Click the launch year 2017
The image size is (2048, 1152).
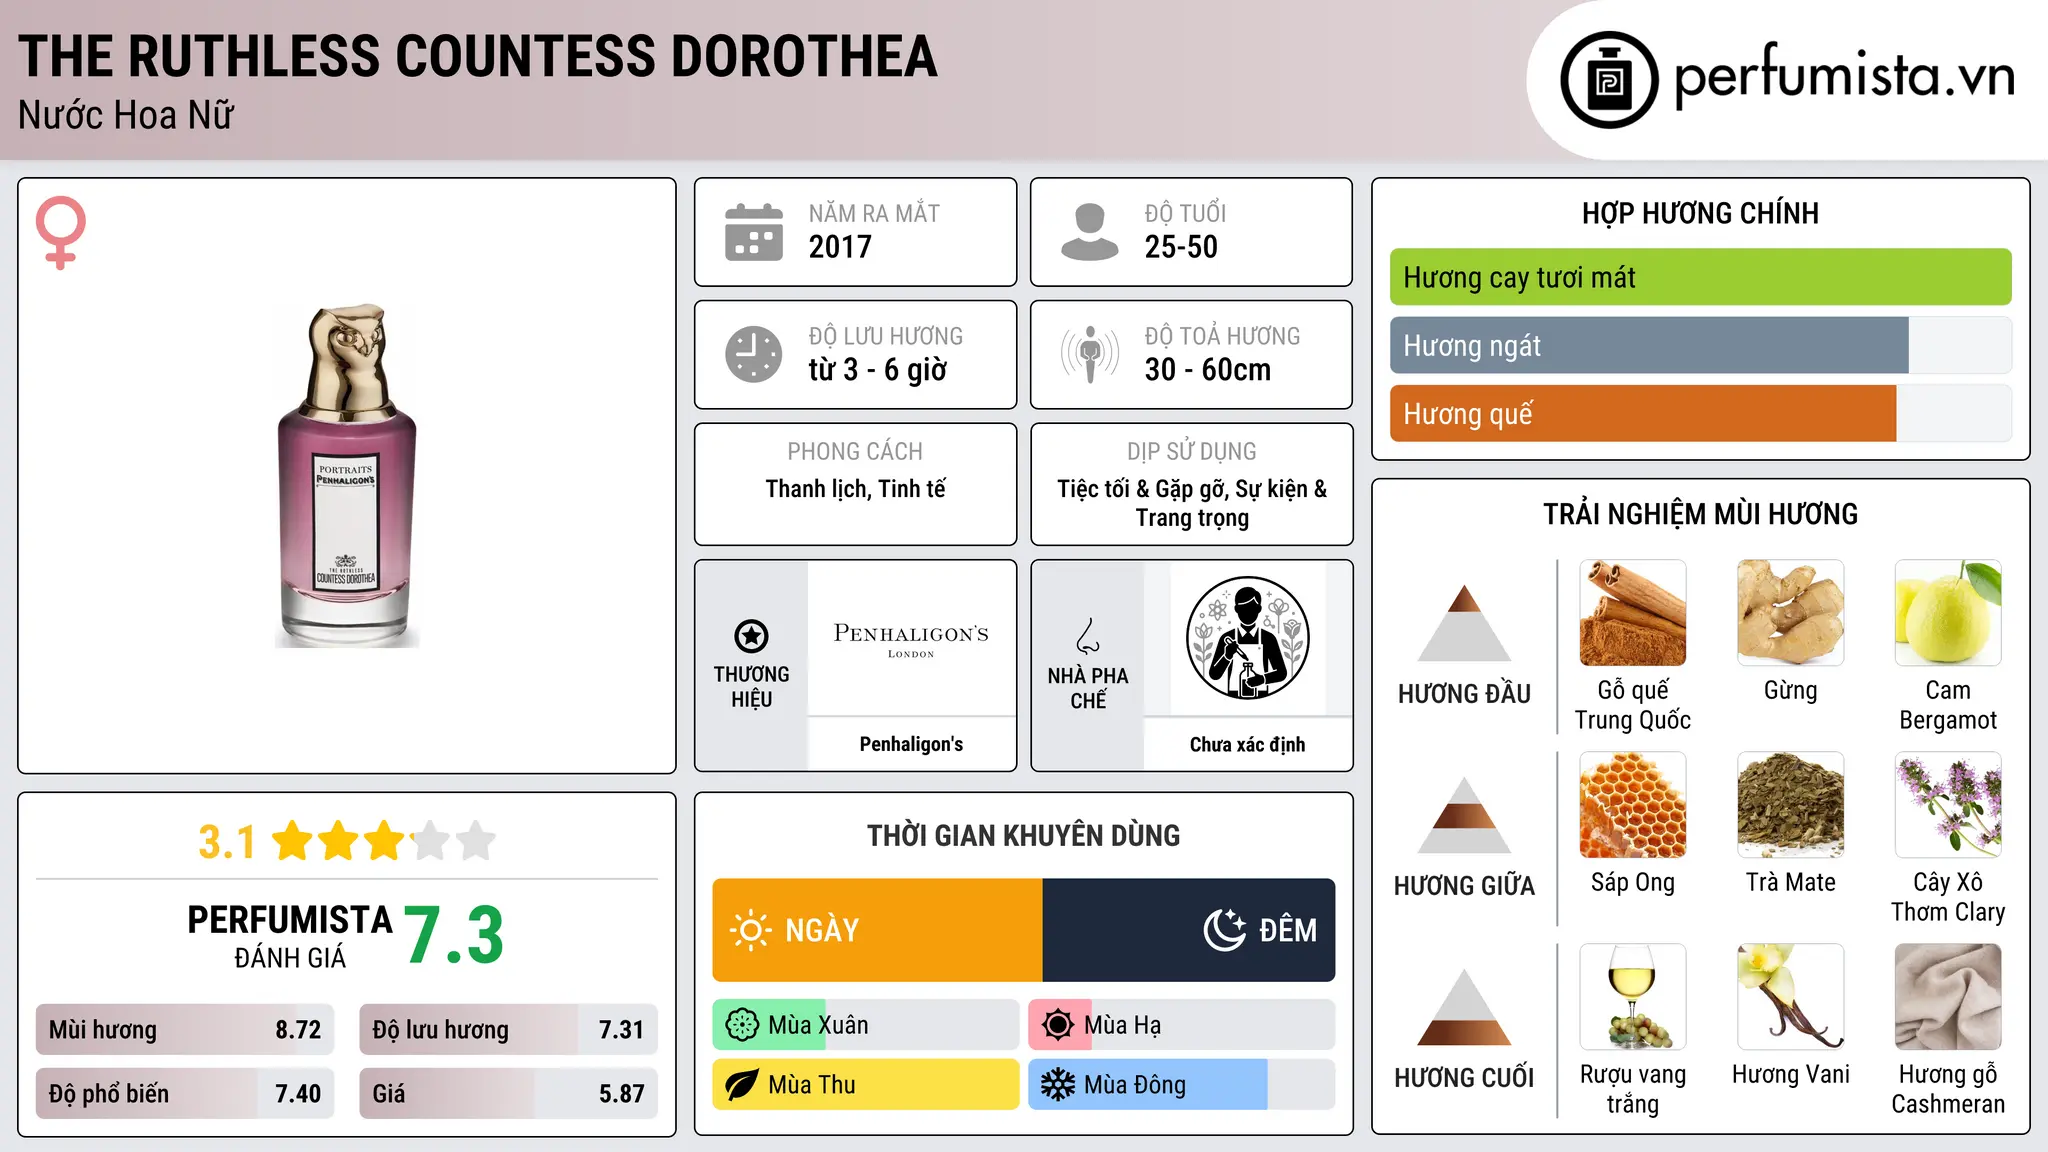(840, 247)
